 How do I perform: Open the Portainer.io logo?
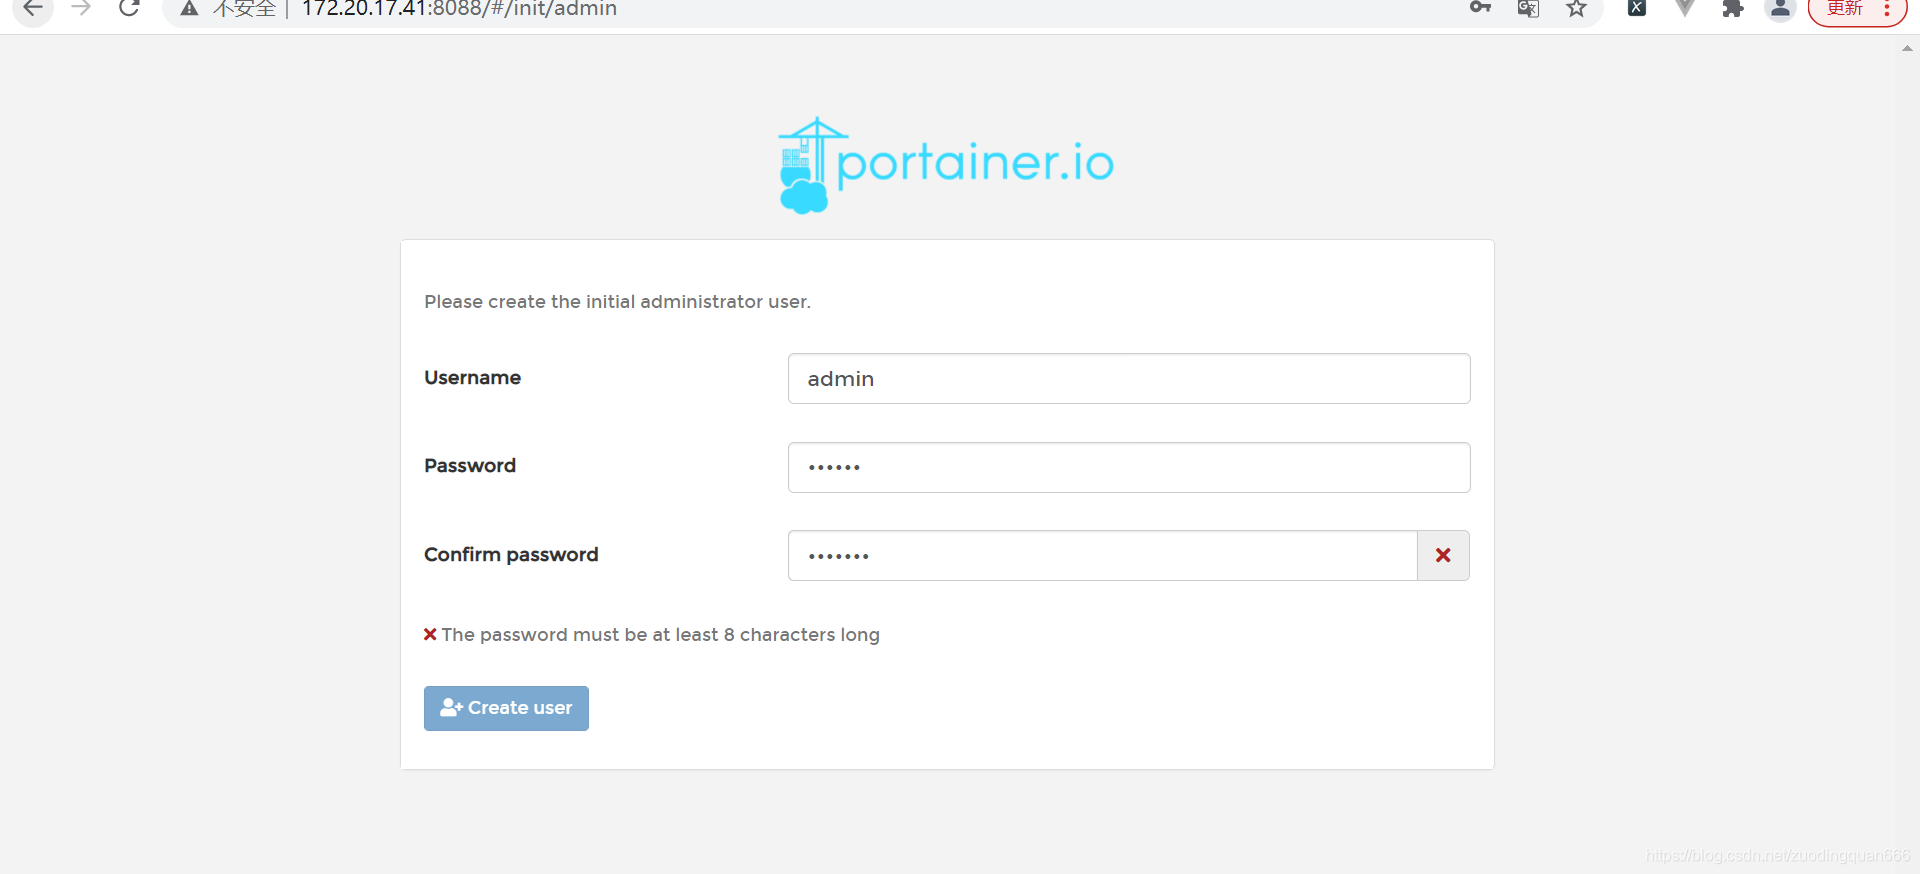coord(946,165)
